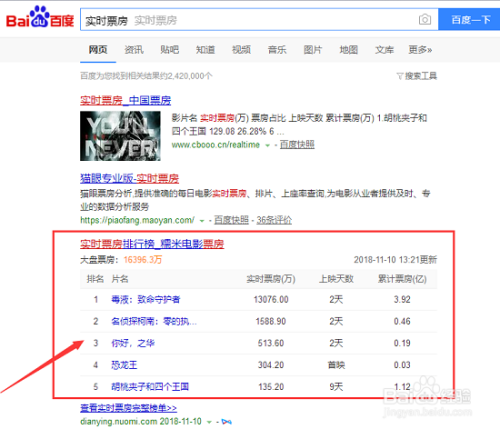Click the 1588.90 box office value
Screen dimensions: 500x429
tap(271, 321)
